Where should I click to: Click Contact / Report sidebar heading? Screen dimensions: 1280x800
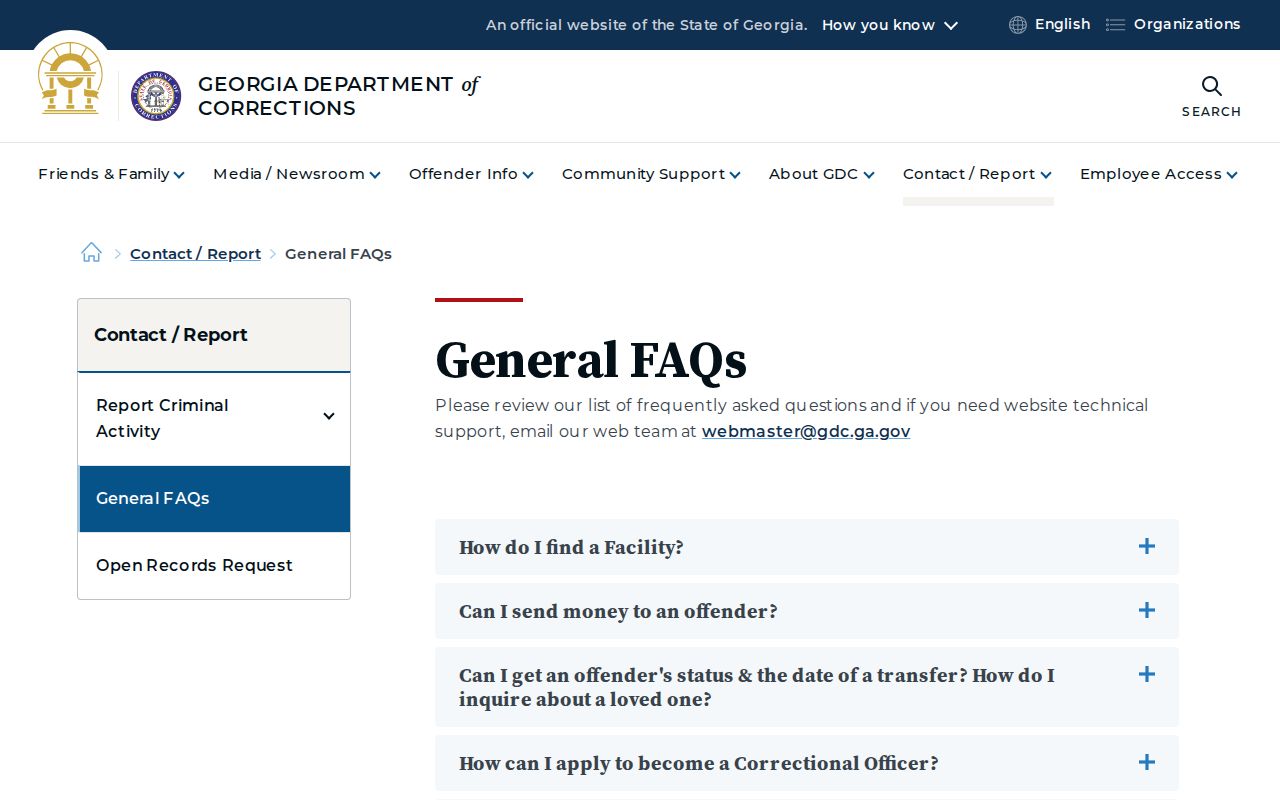(x=171, y=335)
